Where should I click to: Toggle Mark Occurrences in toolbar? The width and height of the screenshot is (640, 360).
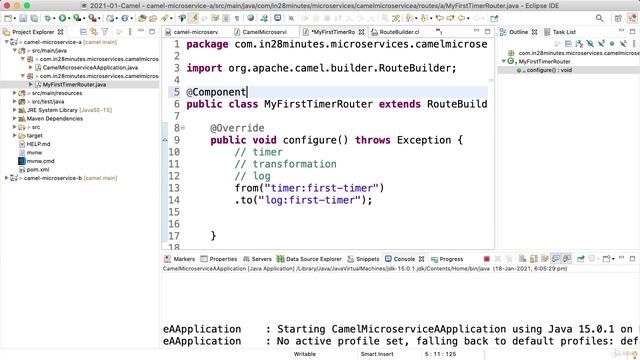(x=193, y=18)
